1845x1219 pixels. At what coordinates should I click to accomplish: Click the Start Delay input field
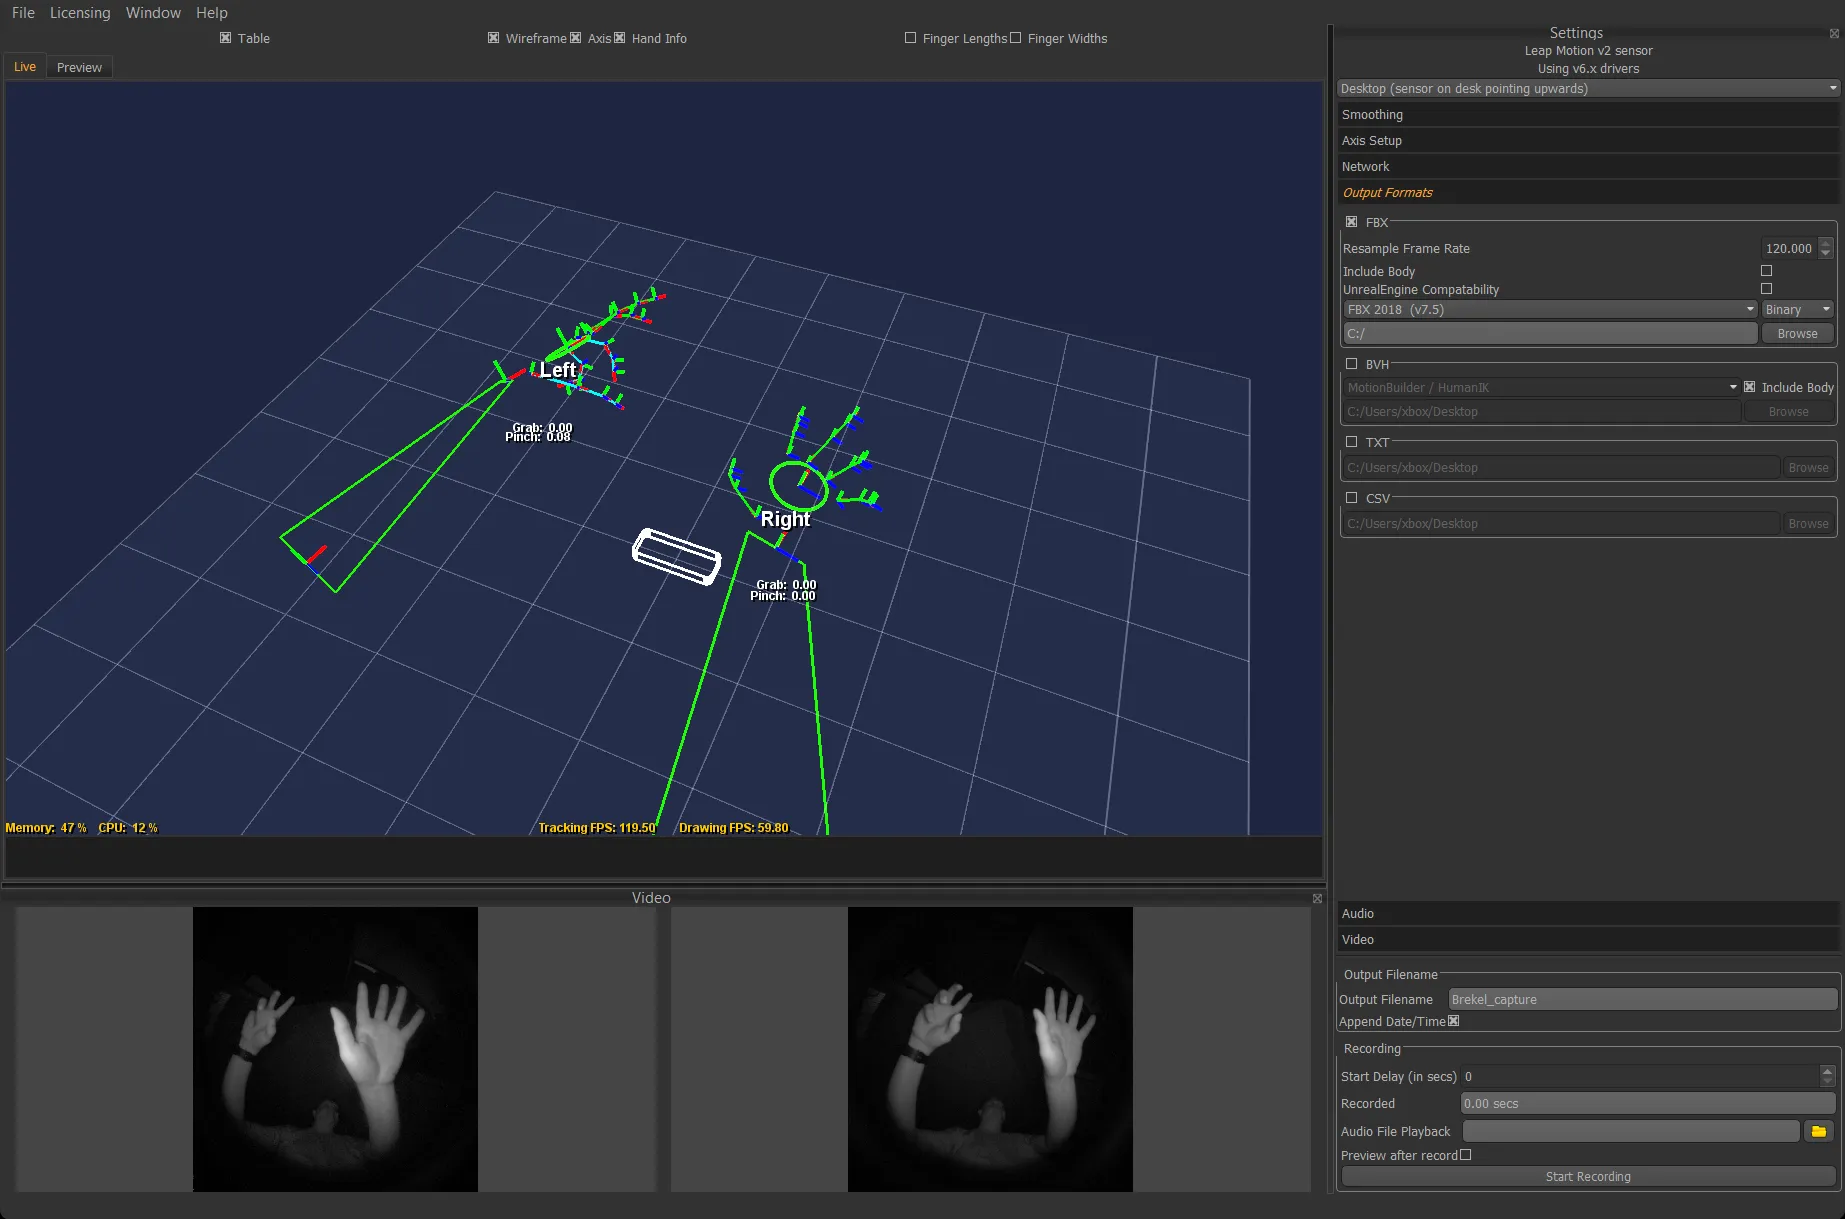coord(1640,1076)
